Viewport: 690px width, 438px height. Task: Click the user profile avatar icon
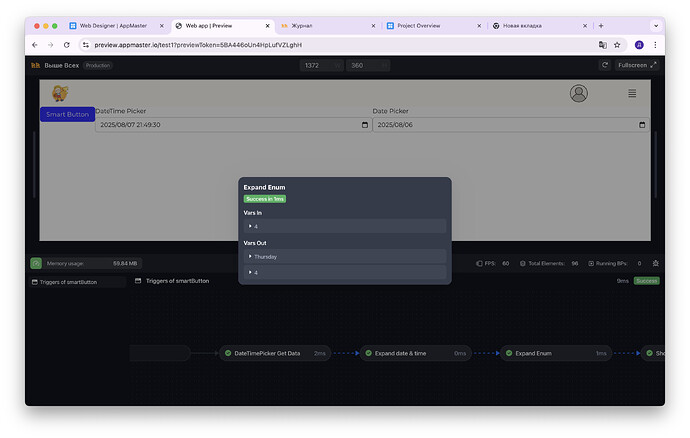(x=579, y=93)
